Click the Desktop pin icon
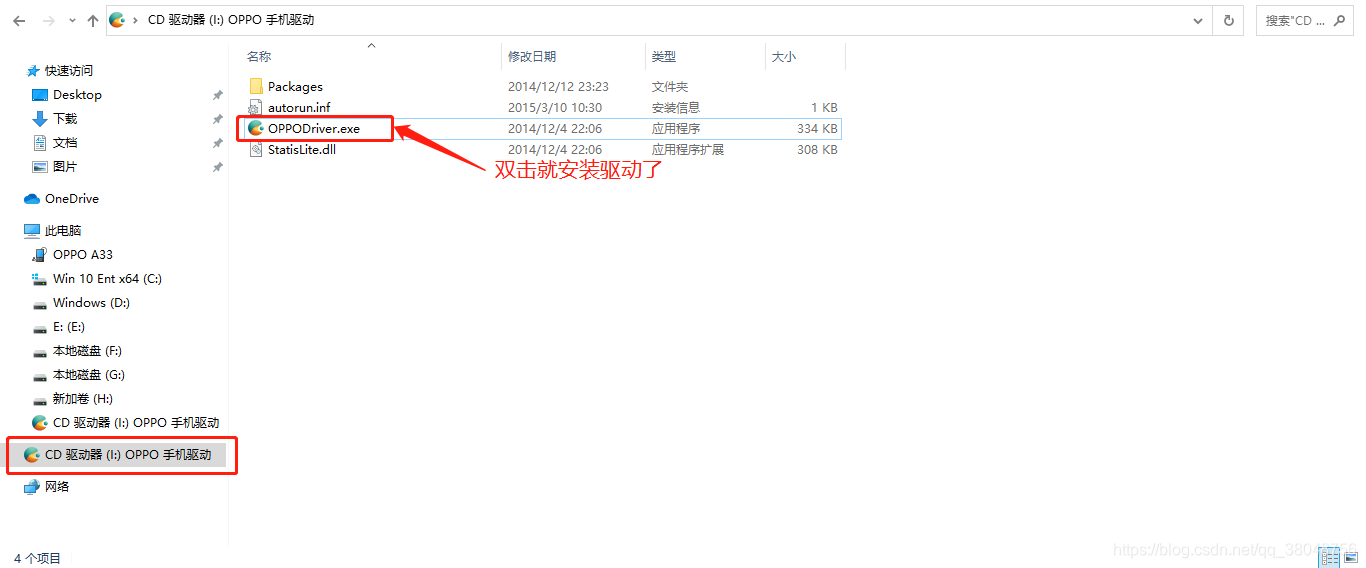 click(x=217, y=95)
